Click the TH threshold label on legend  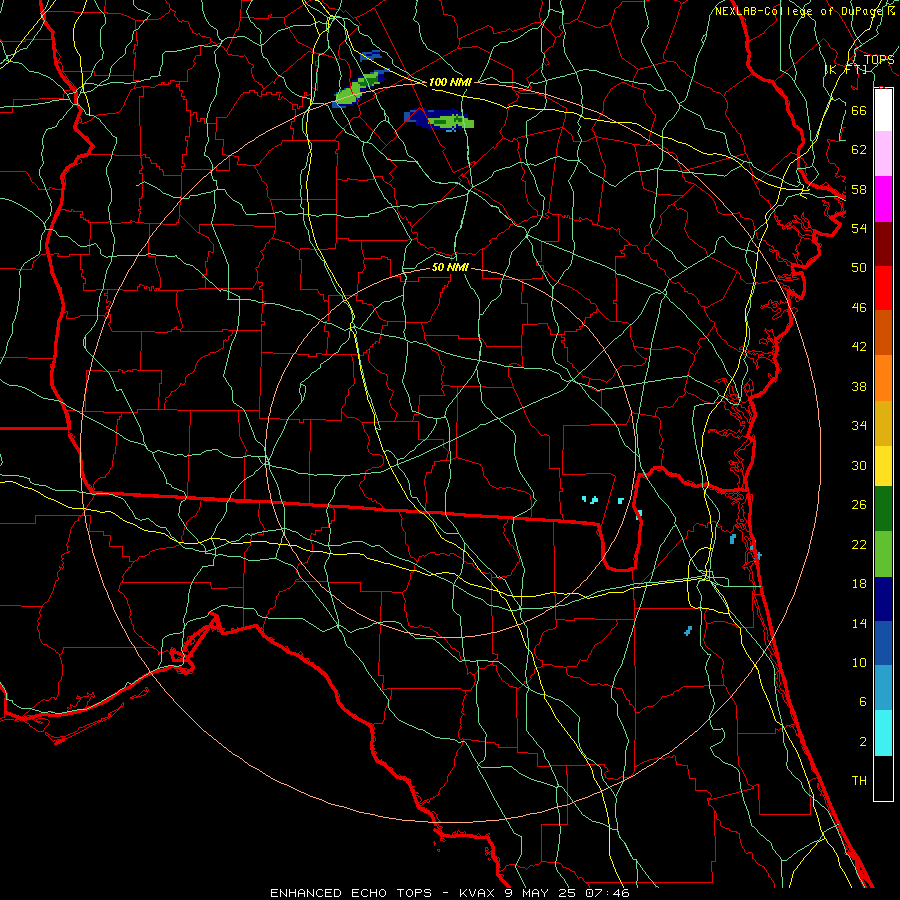tap(859, 780)
